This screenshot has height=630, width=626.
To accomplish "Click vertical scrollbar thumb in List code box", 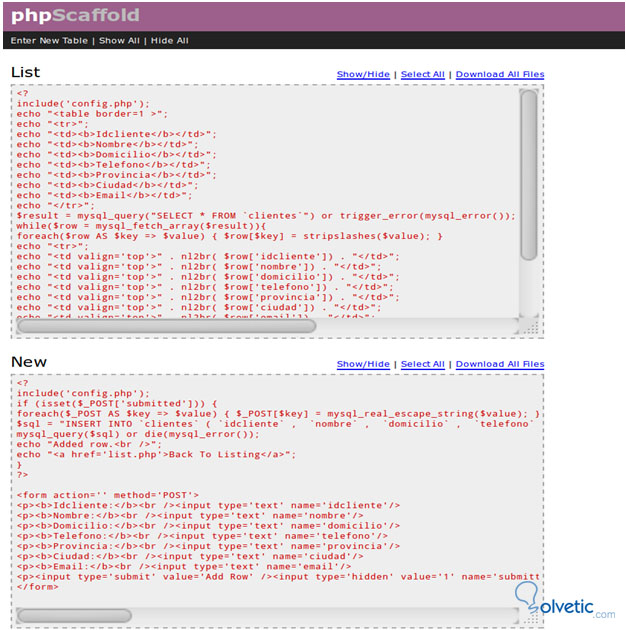I will click(528, 175).
